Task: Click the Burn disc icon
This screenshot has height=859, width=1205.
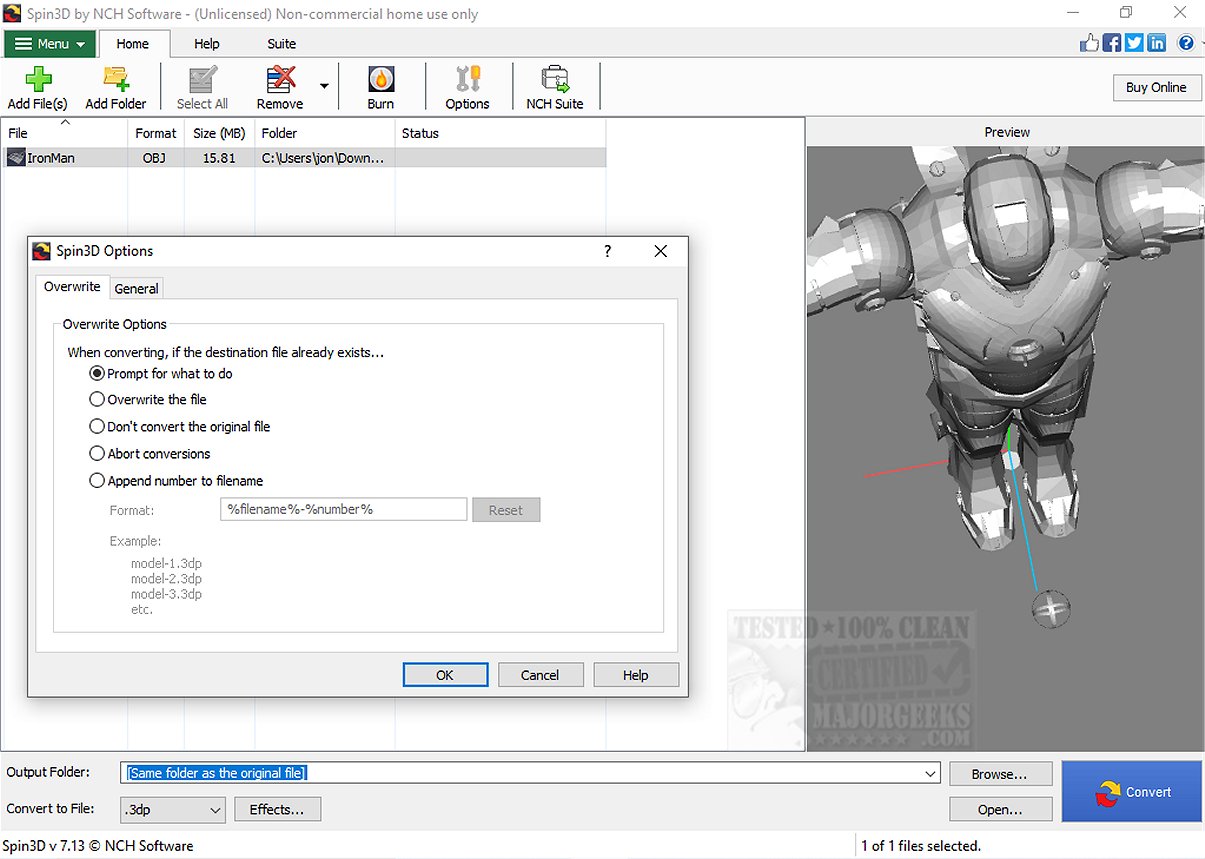Action: click(380, 80)
